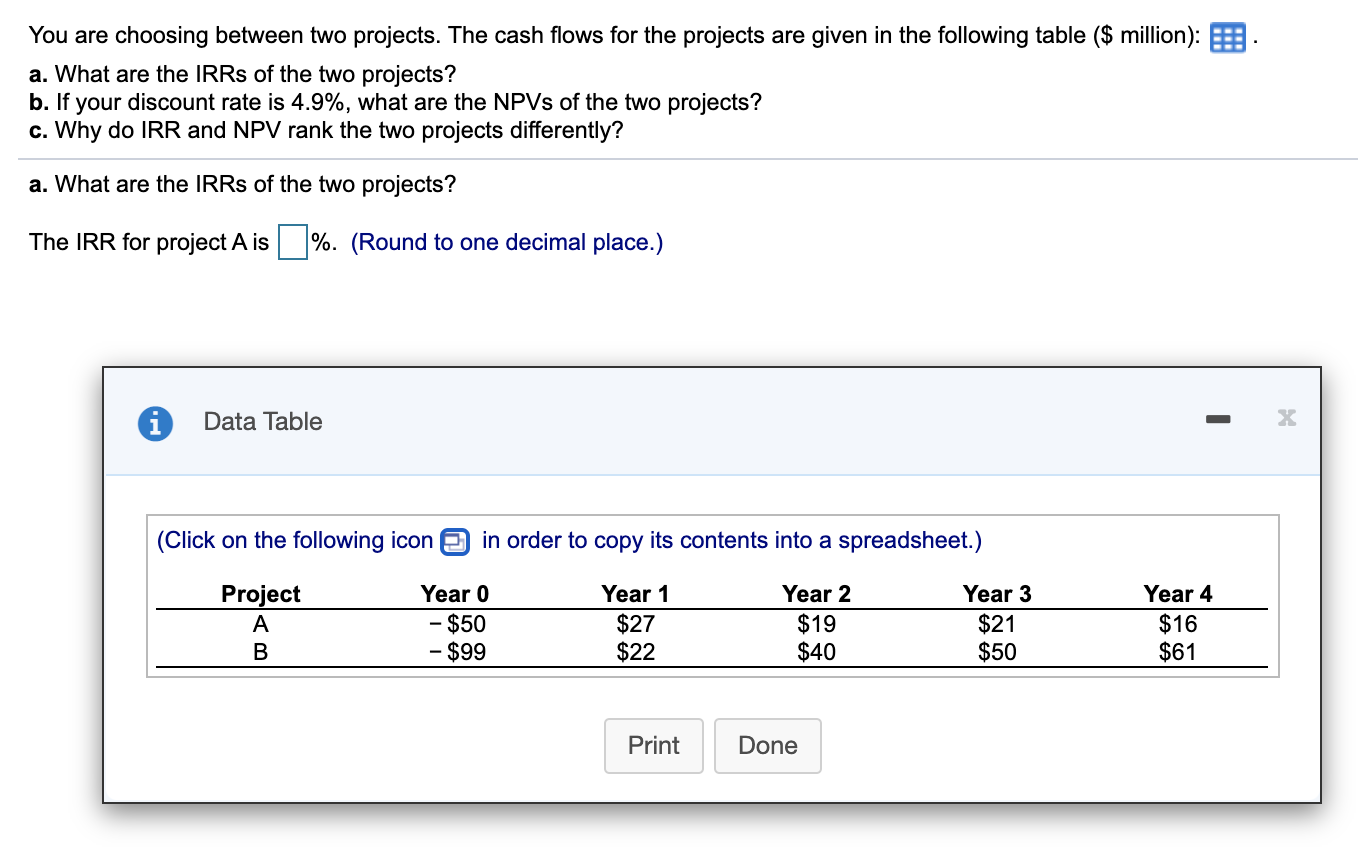Click the info icon beside Data Table
Screen dimensions: 1358x865
point(153,423)
